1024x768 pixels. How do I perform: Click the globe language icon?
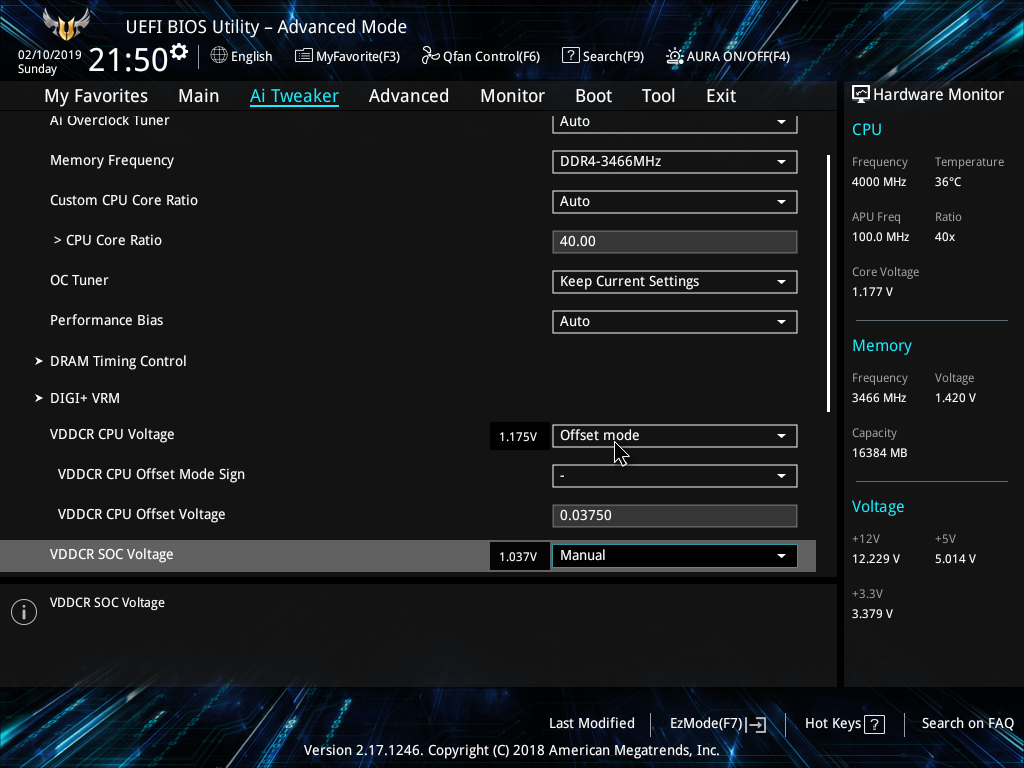click(219, 56)
